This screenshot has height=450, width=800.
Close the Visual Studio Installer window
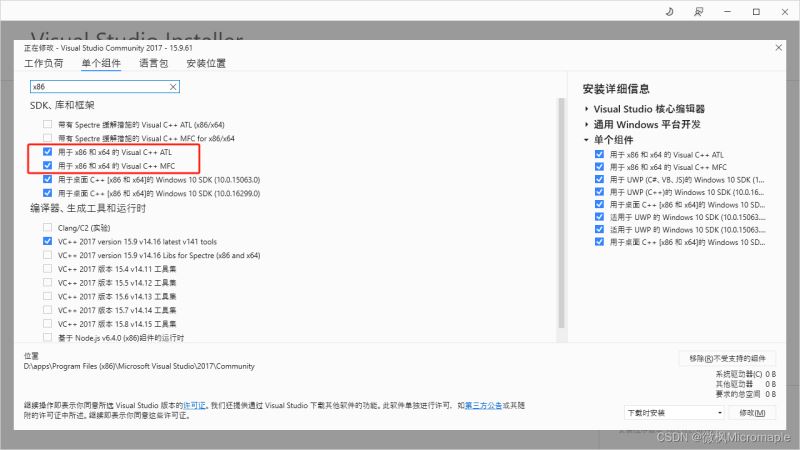click(785, 11)
